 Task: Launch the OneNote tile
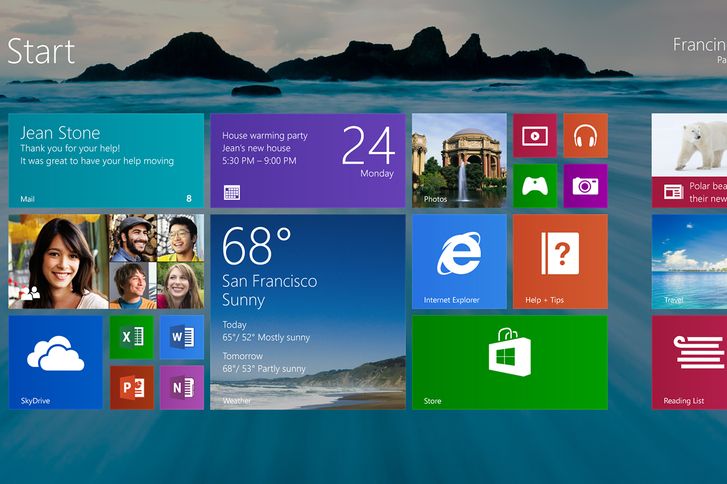coord(181,387)
